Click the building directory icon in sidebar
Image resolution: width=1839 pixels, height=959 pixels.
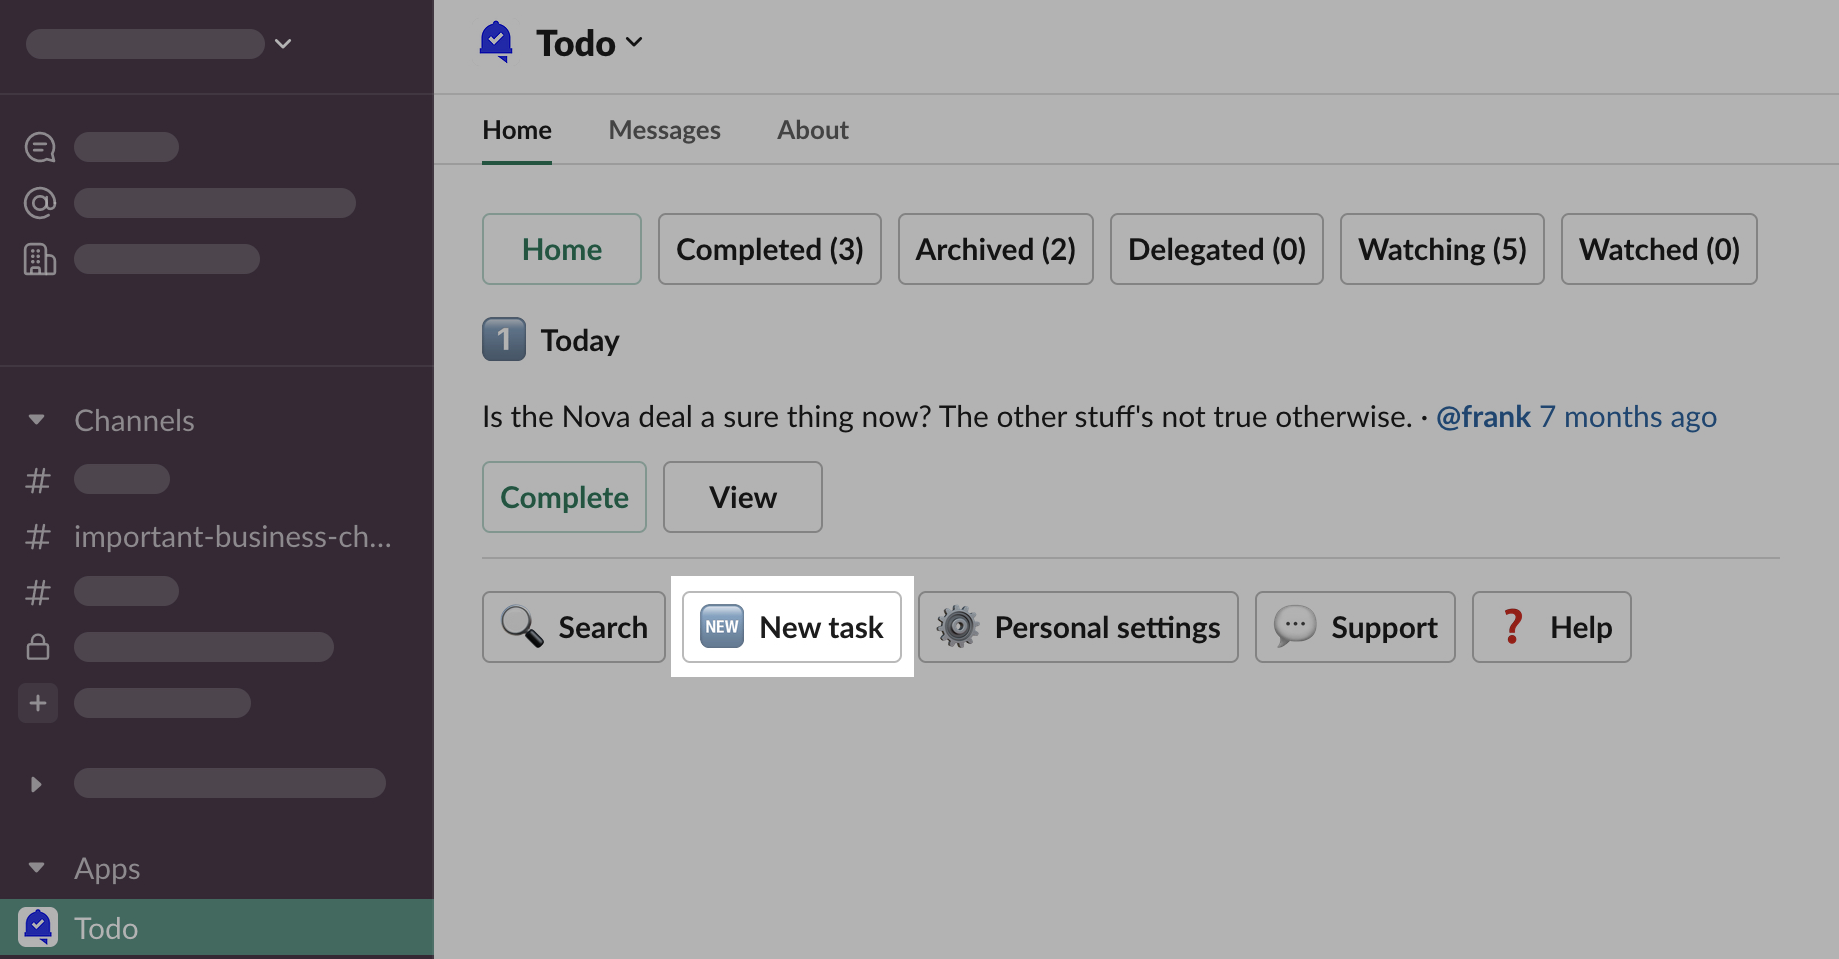point(40,259)
